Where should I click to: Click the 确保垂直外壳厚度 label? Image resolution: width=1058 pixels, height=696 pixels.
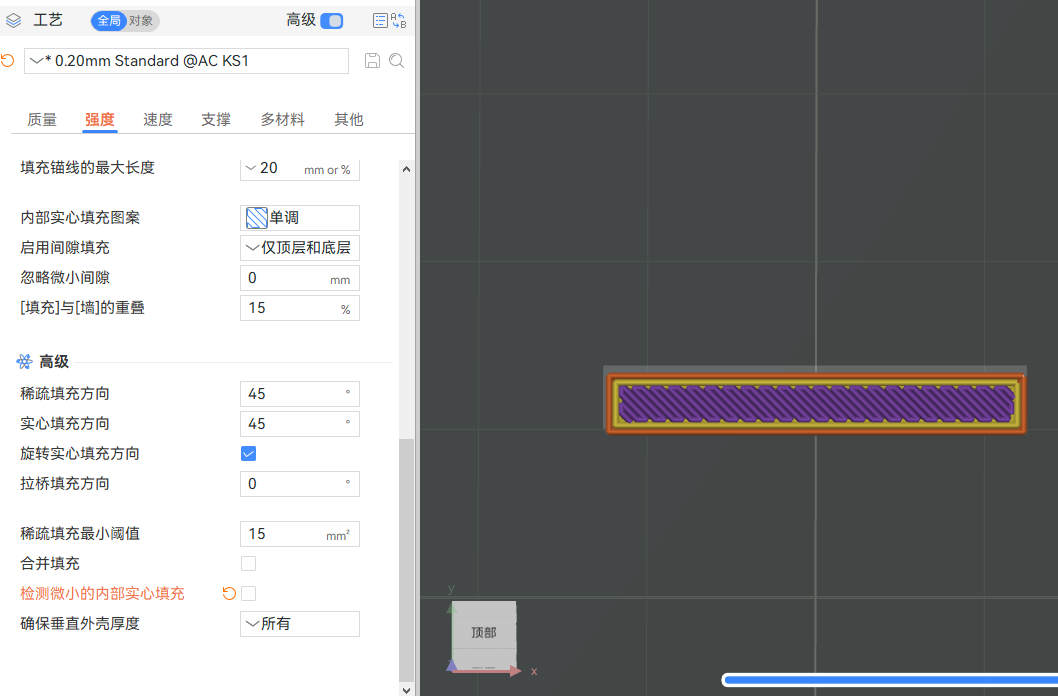(80, 624)
